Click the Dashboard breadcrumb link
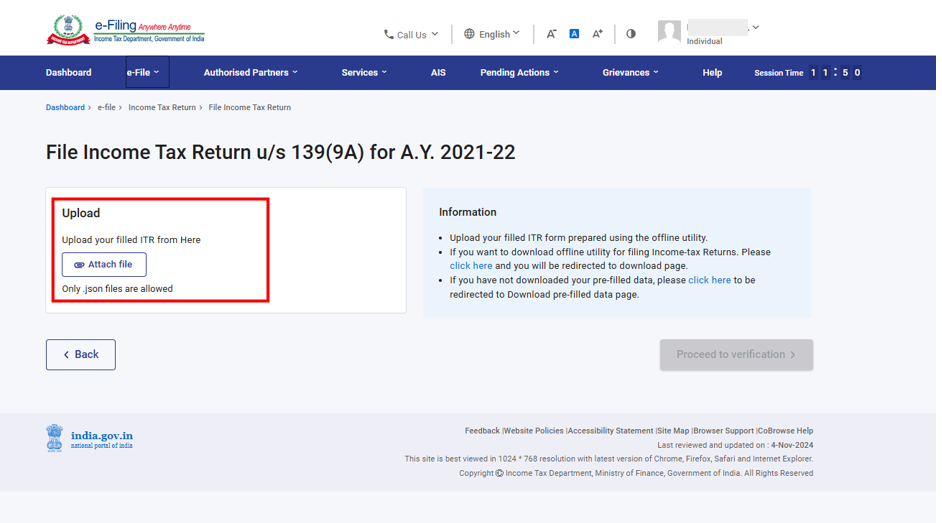This screenshot has width=942, height=523. [x=65, y=107]
